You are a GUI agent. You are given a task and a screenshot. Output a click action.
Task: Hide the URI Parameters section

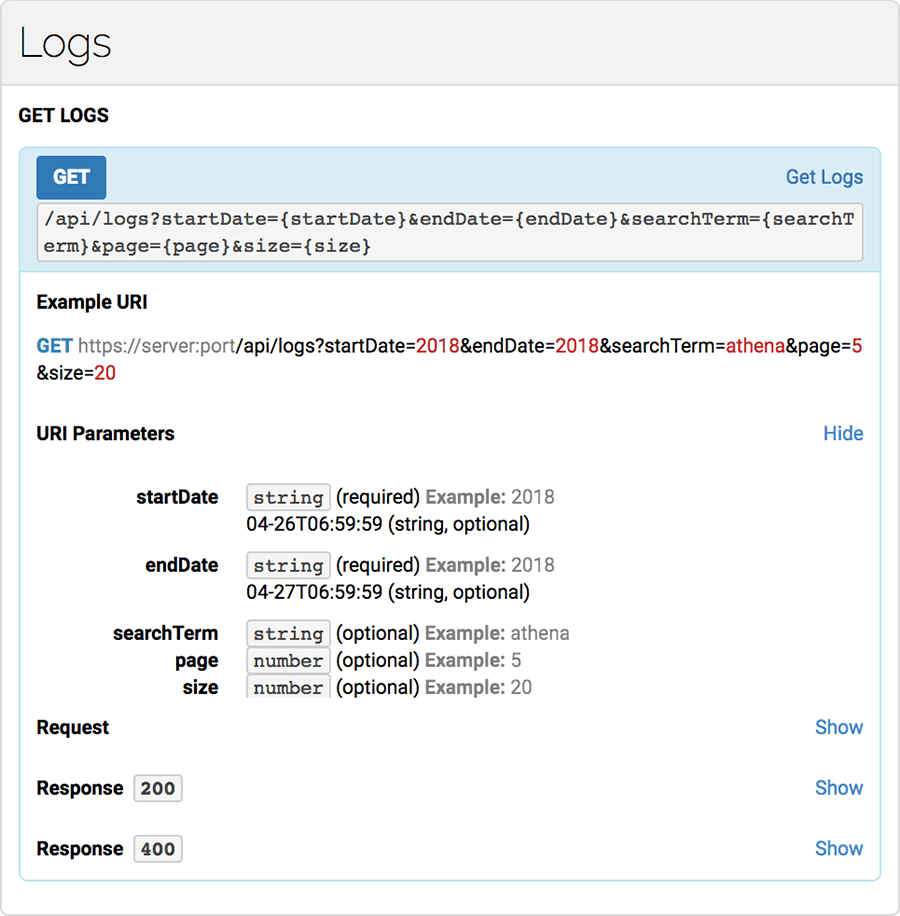coord(842,433)
